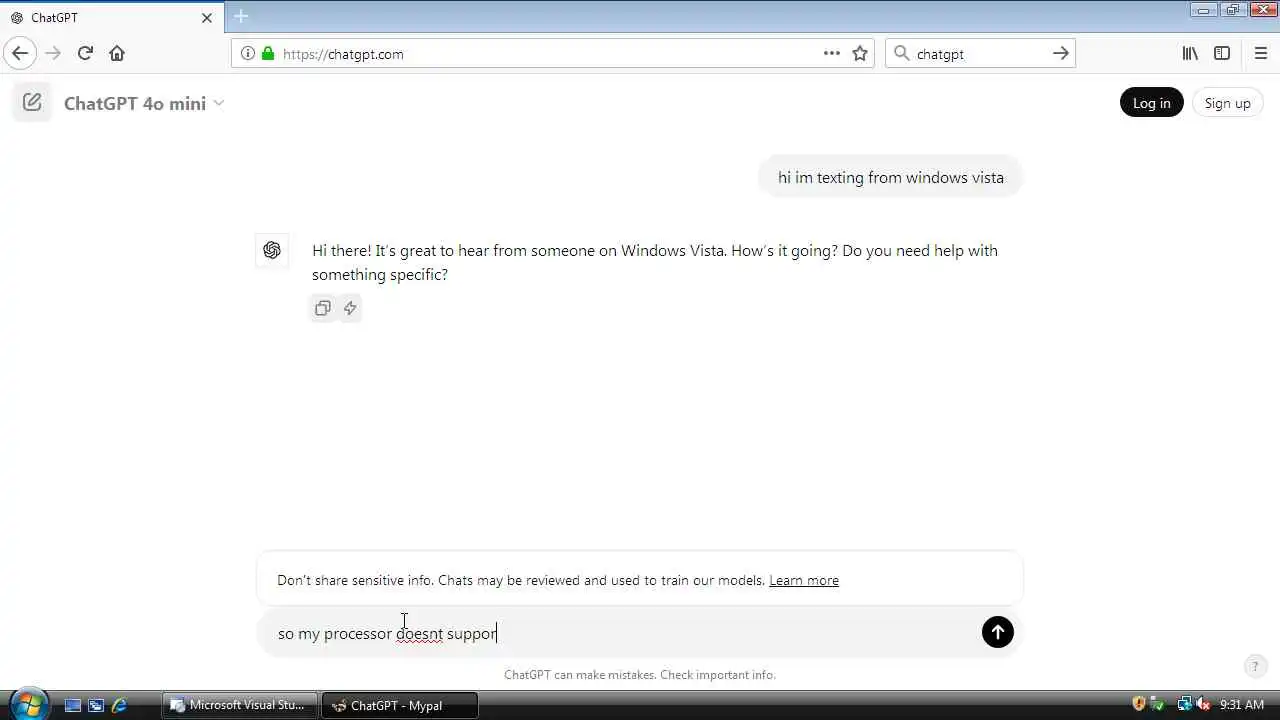Go forward in browser history
This screenshot has height=720, width=1280.
pos(53,53)
